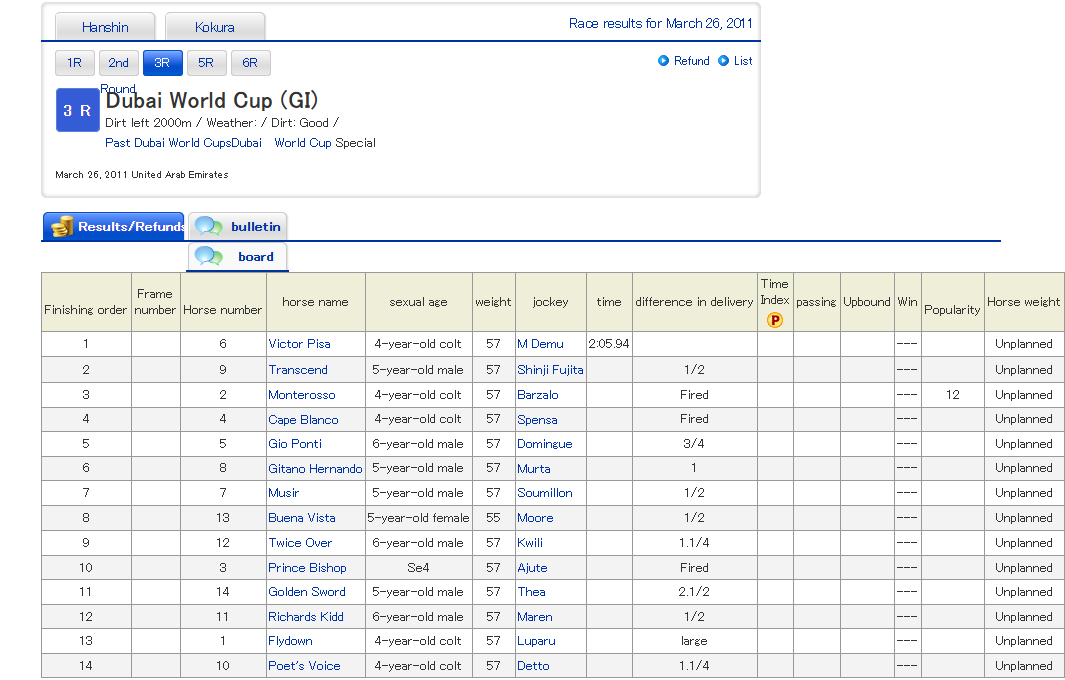Open jockey Detto's profile
1065x680 pixels.
tap(533, 666)
